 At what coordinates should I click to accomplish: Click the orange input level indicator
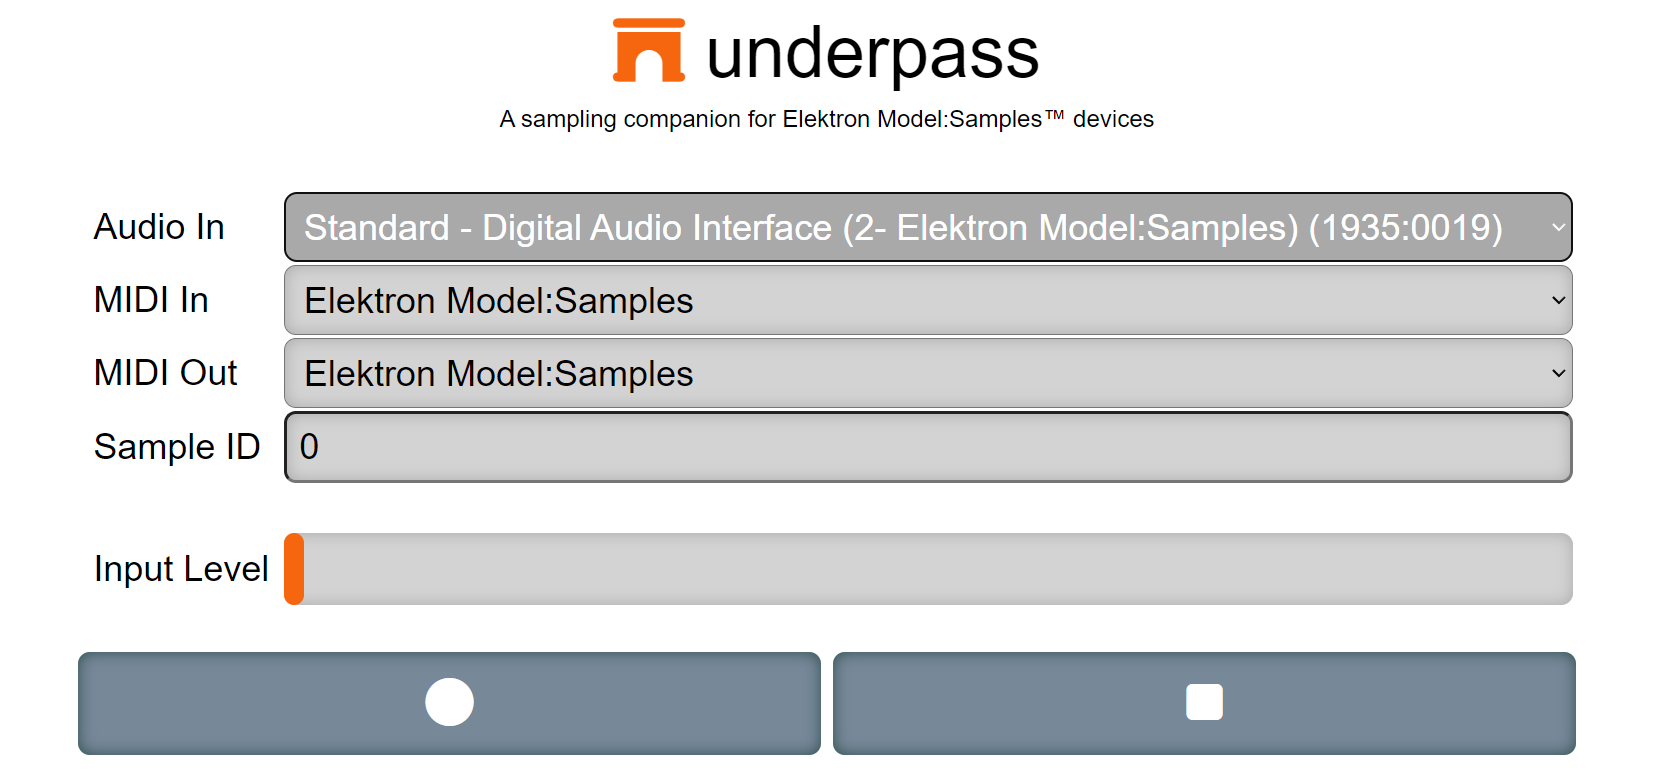[x=294, y=569]
